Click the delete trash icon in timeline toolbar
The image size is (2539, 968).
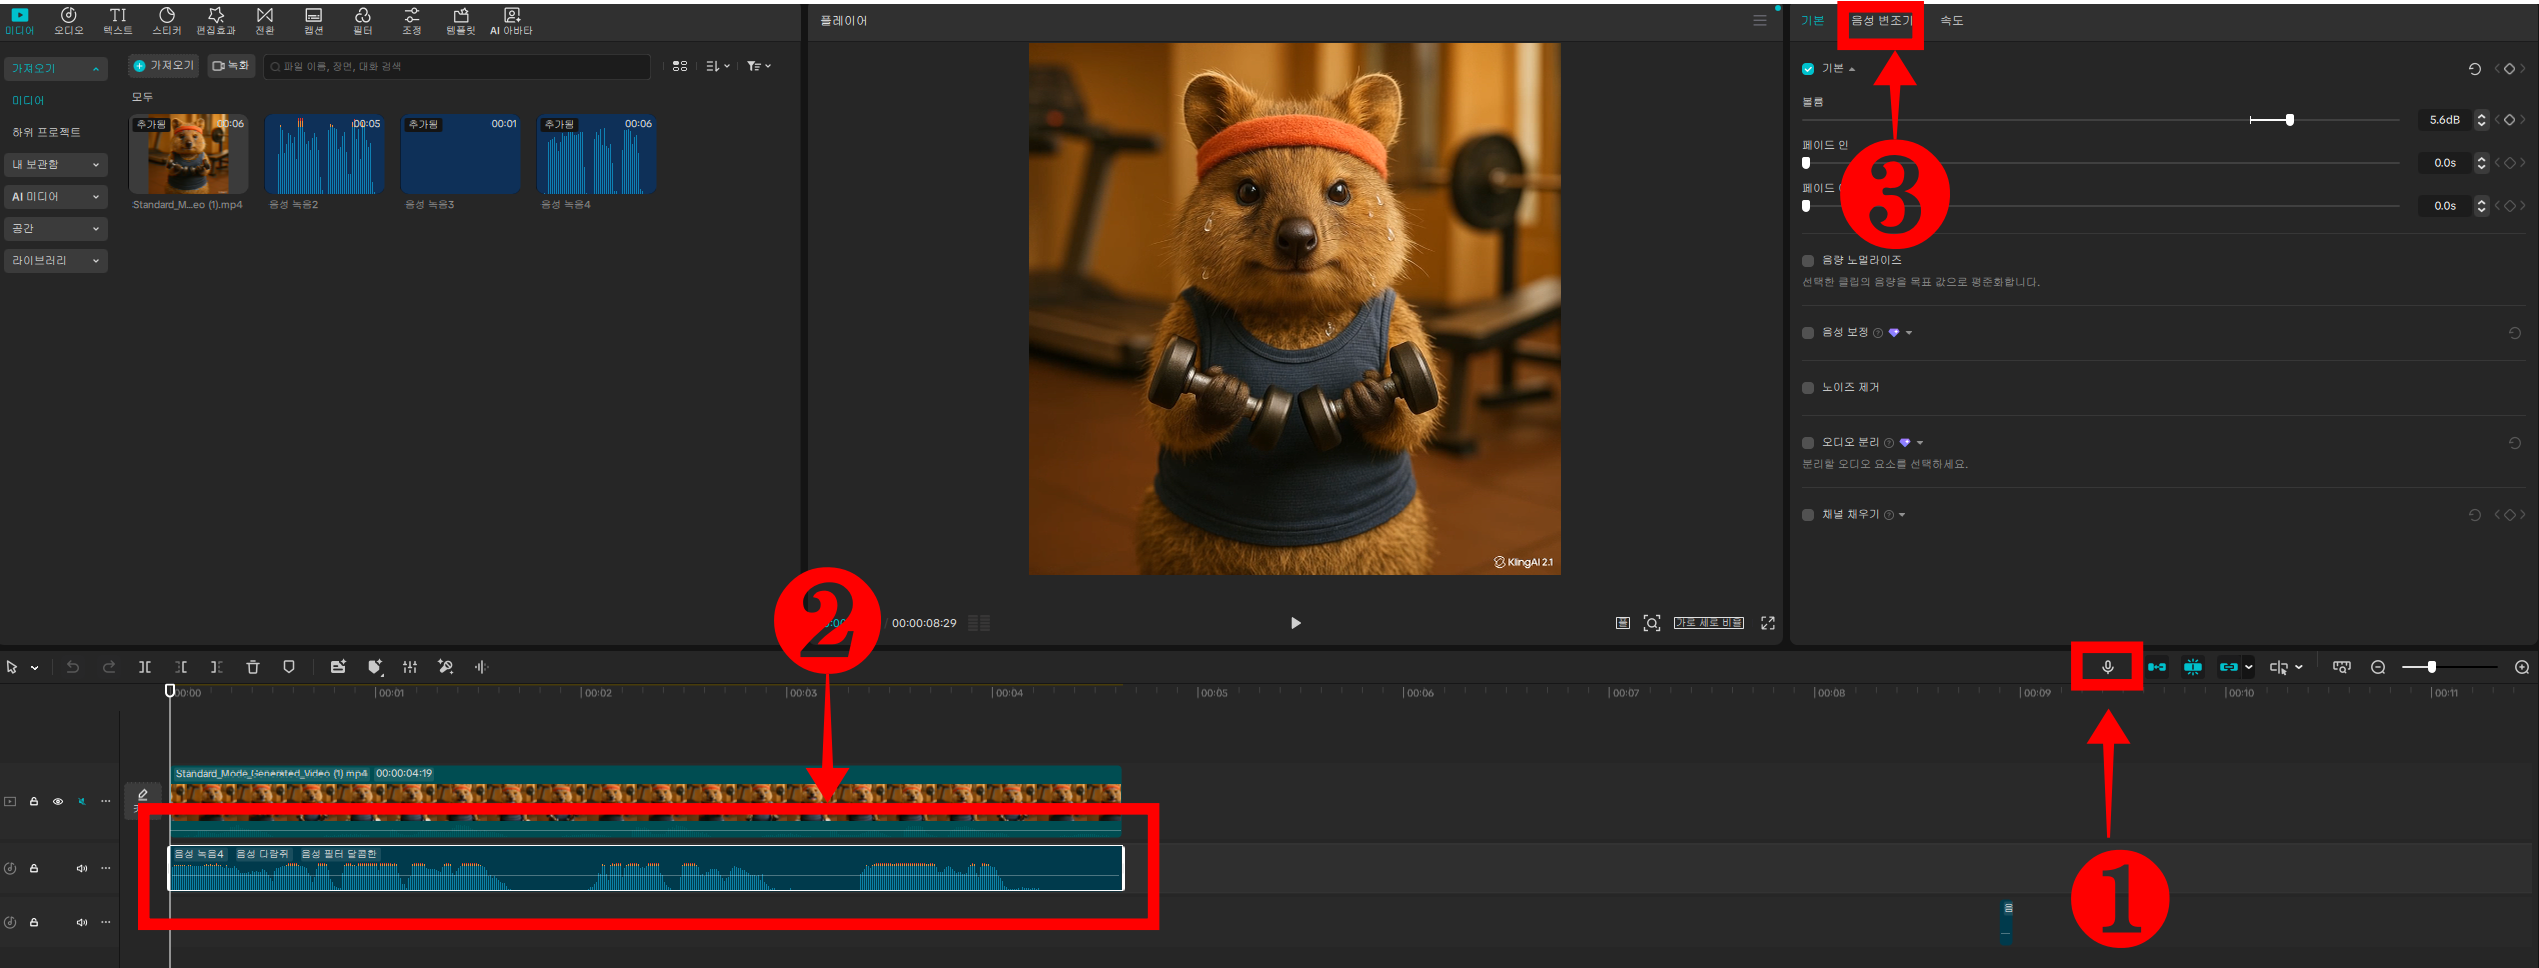coord(253,667)
